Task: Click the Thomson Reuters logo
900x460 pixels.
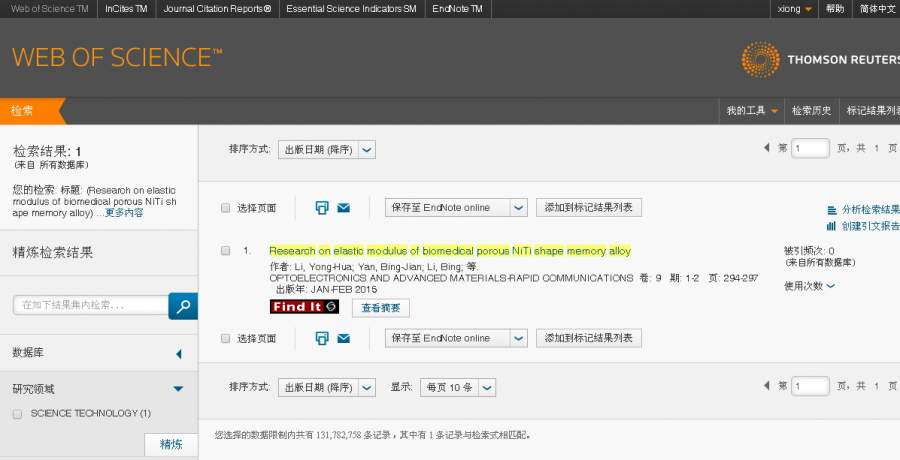Action: (x=820, y=59)
